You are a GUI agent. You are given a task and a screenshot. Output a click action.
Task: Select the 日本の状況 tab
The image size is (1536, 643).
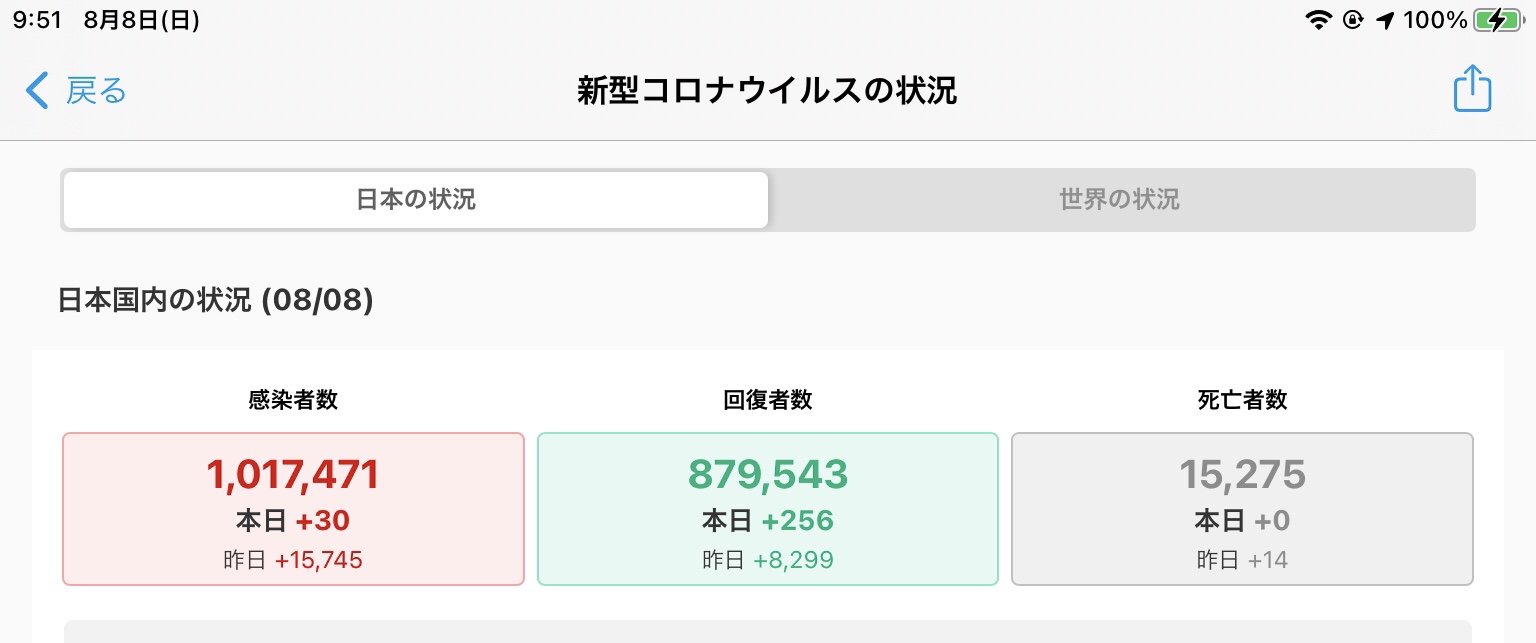(x=416, y=200)
